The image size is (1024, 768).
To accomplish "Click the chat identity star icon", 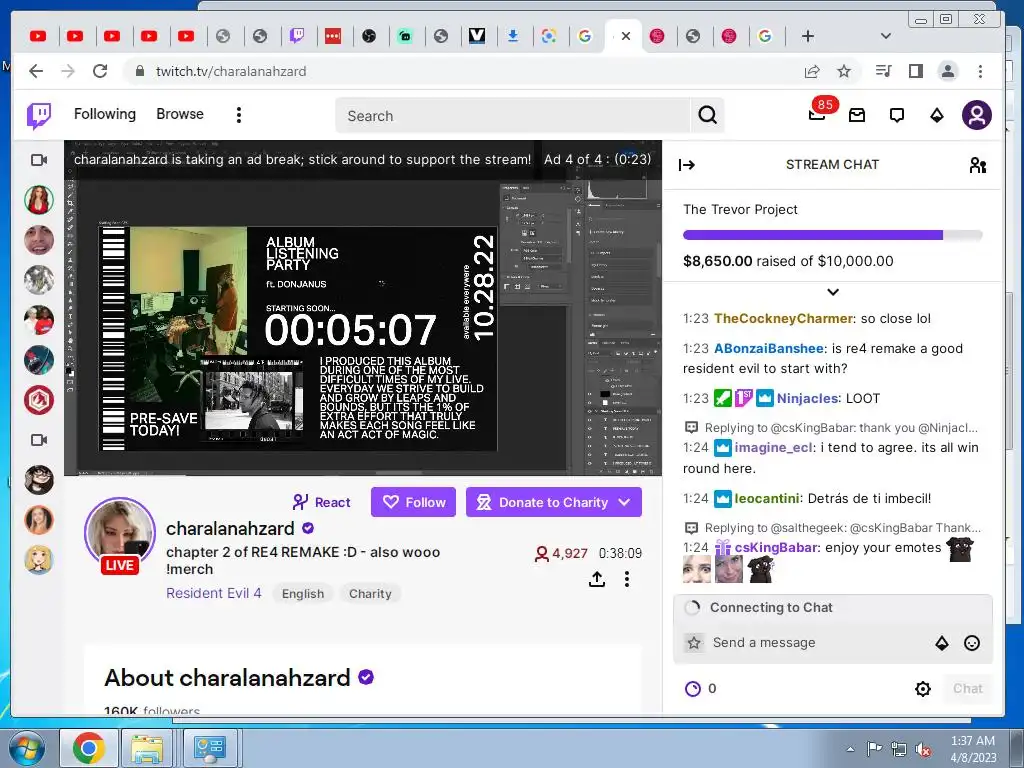I will [694, 643].
